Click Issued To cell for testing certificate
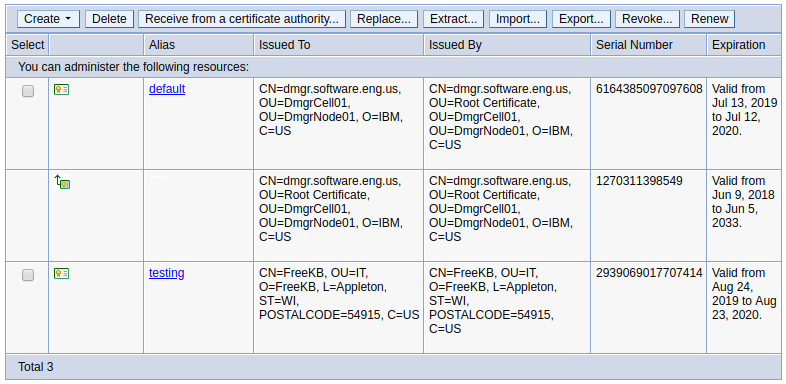The height and width of the screenshot is (384, 786). (x=338, y=307)
